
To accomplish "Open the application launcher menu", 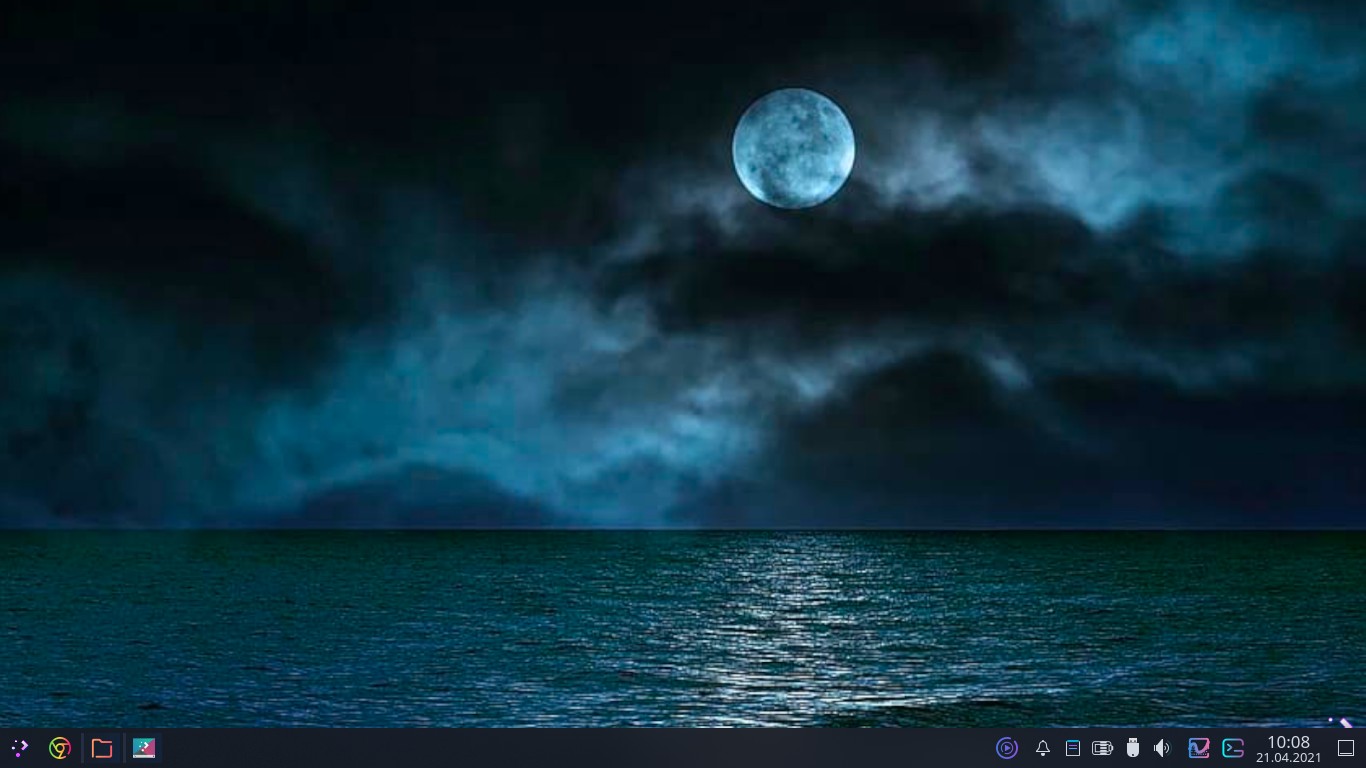I will tap(19, 748).
